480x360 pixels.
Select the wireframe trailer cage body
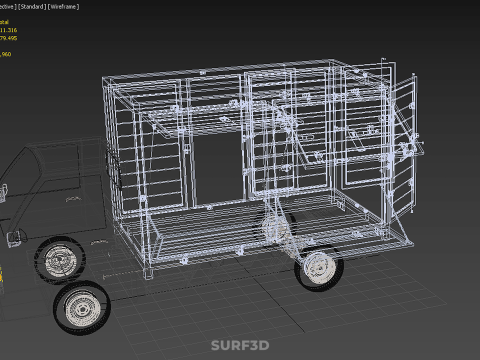247,167
